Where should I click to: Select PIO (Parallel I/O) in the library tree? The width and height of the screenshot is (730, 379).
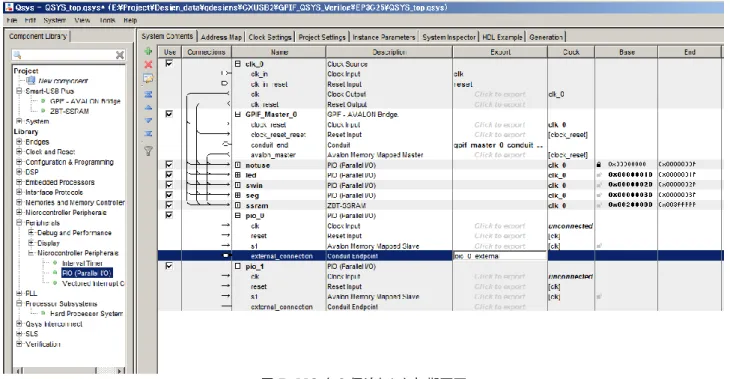coord(87,273)
